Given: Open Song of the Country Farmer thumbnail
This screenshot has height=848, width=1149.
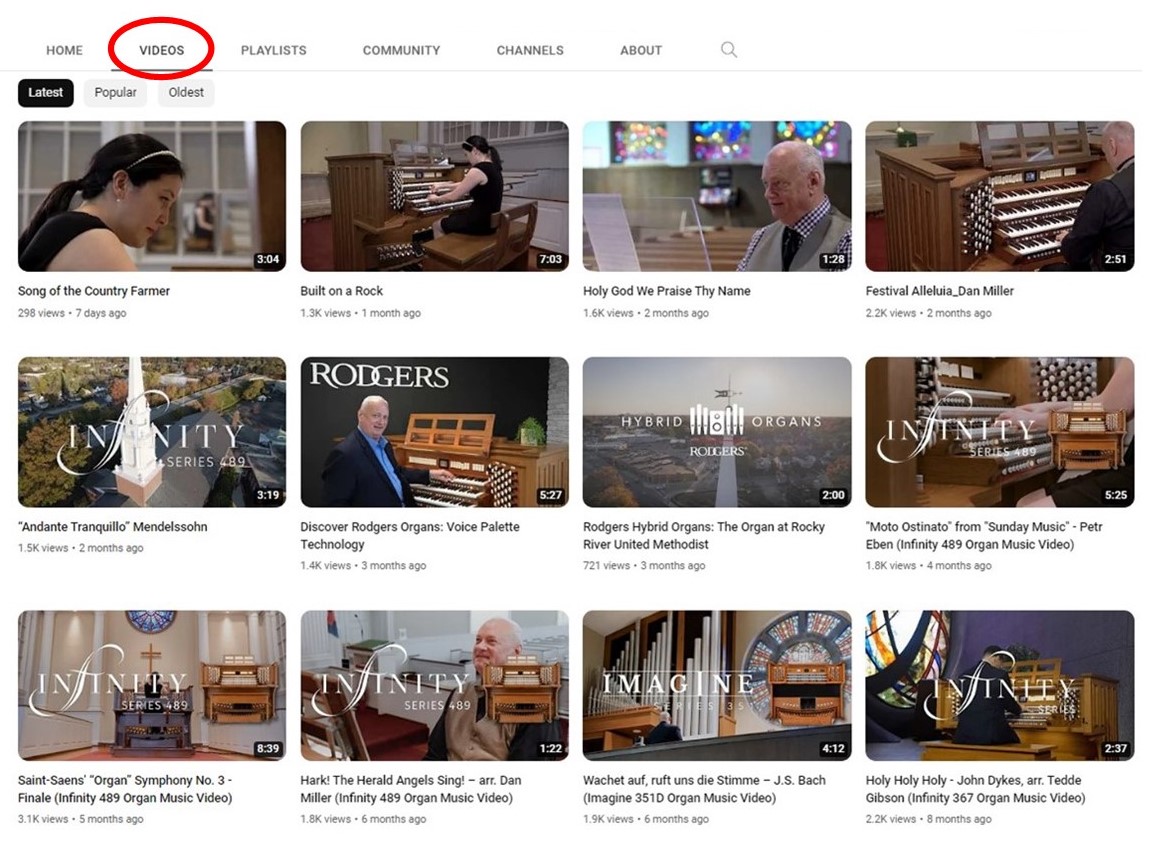Looking at the screenshot, I should [x=152, y=196].
